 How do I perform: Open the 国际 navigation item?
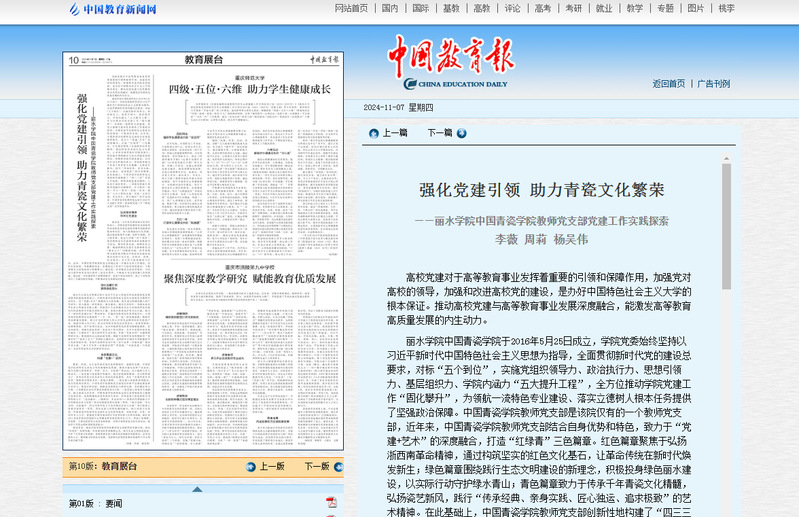click(420, 8)
